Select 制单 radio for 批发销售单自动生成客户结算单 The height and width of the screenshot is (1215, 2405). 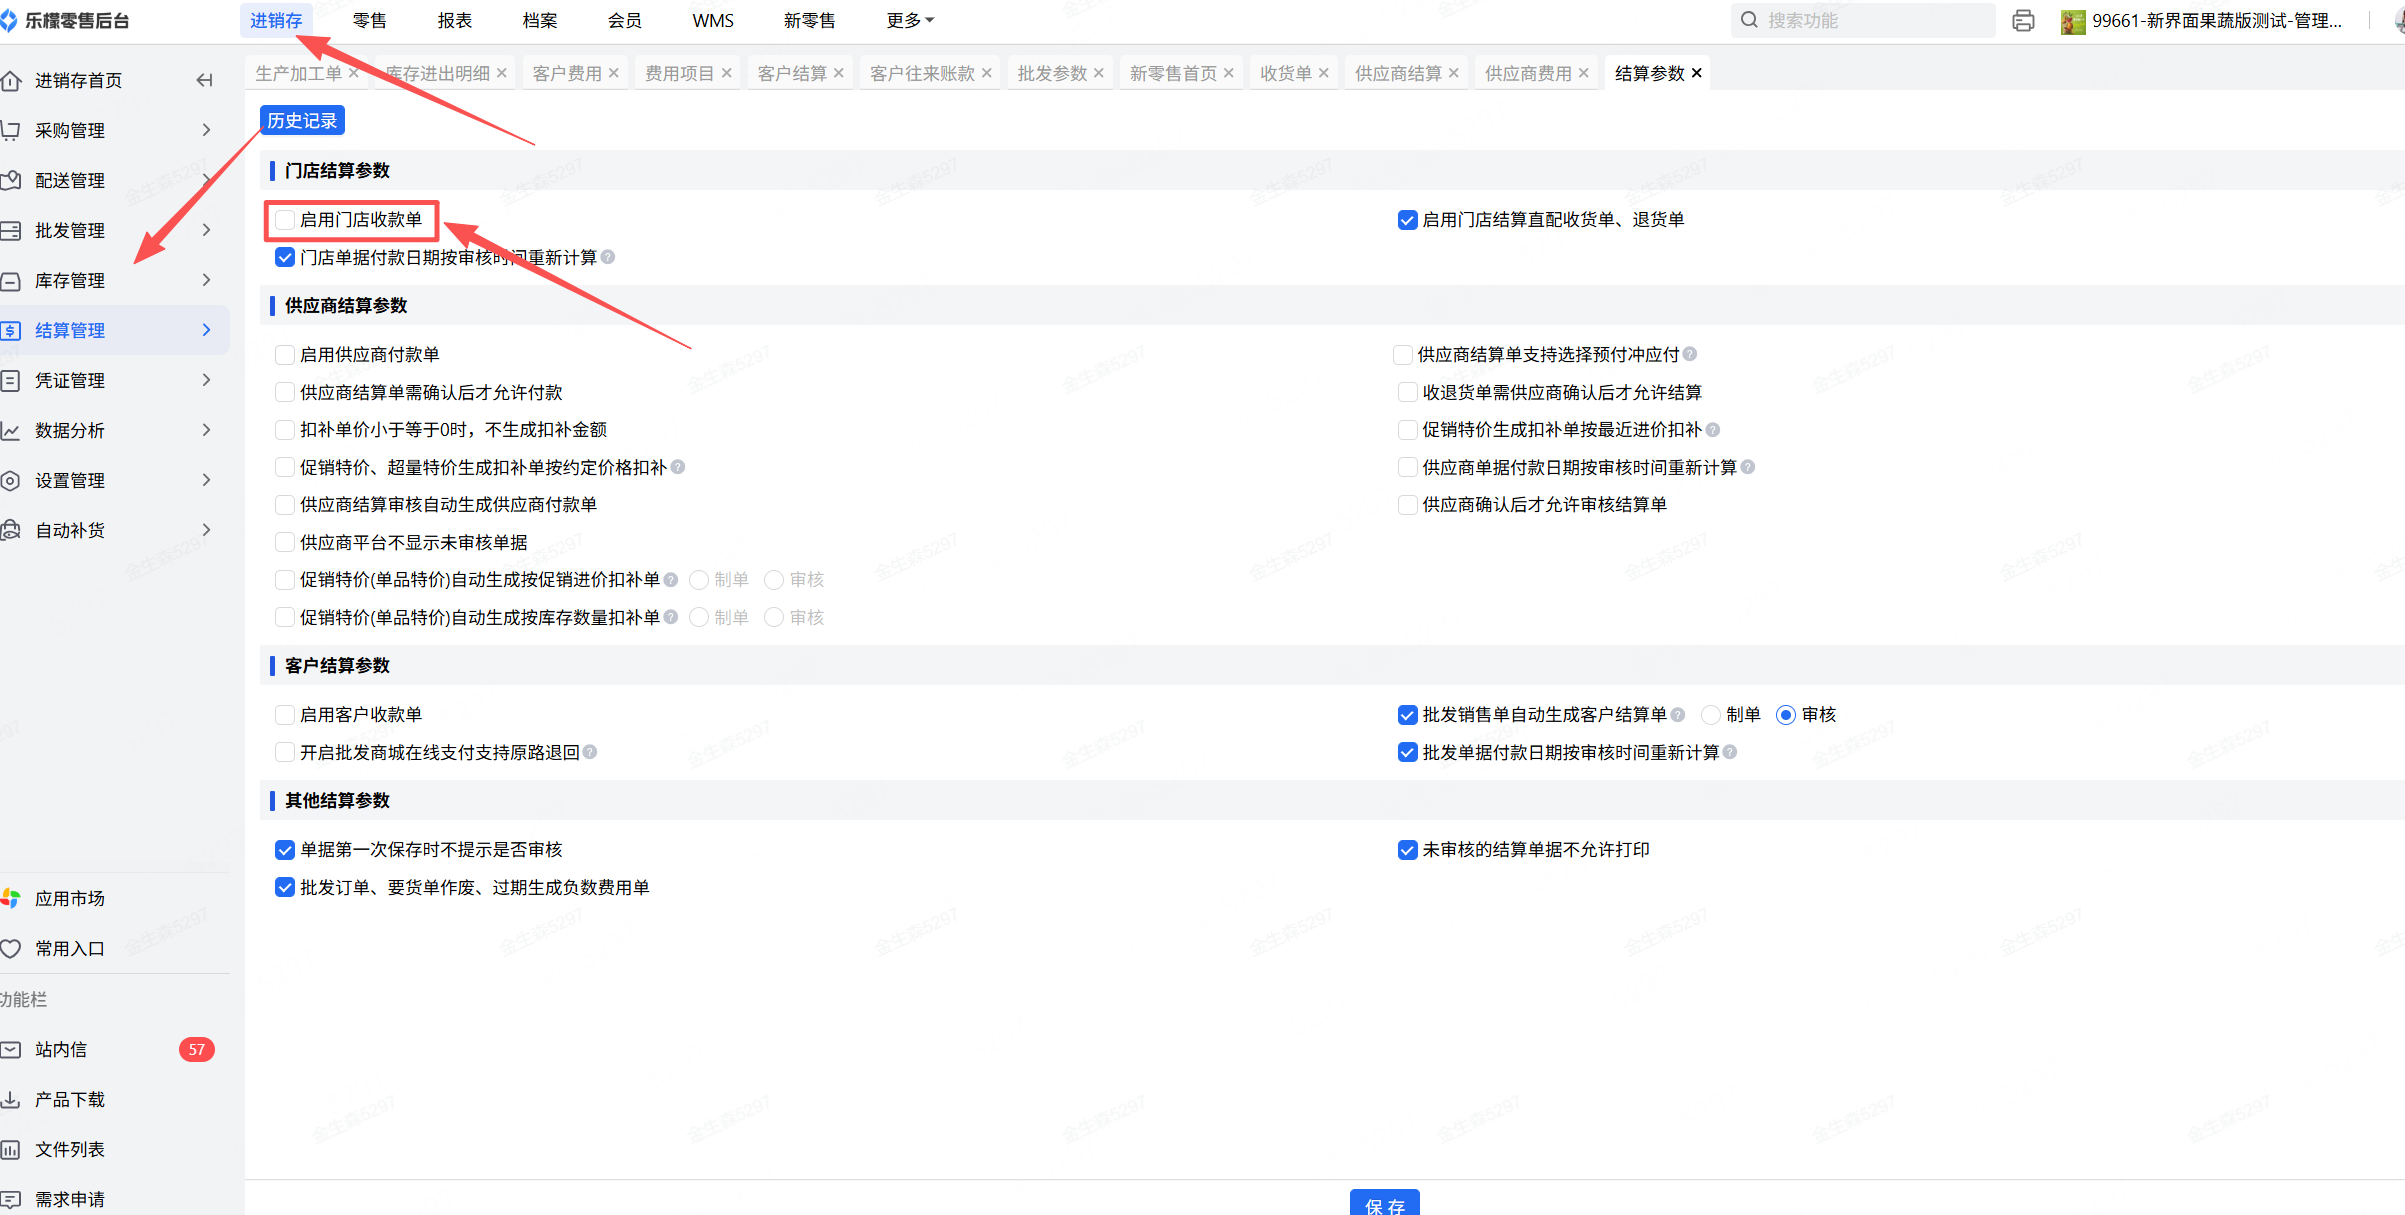[1711, 715]
